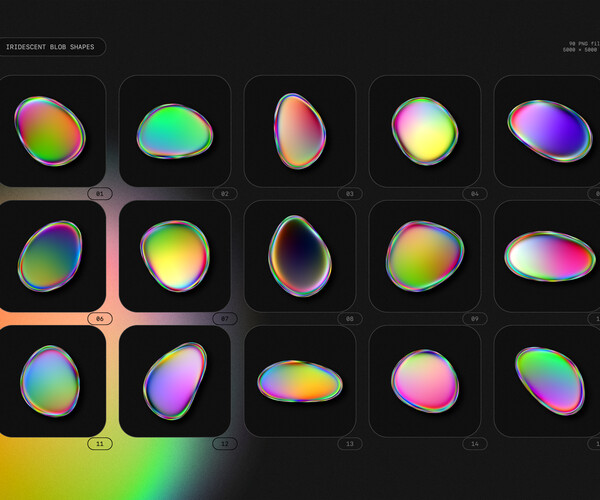The height and width of the screenshot is (500, 600).
Task: Click the '06' number label
Action: [100, 319]
